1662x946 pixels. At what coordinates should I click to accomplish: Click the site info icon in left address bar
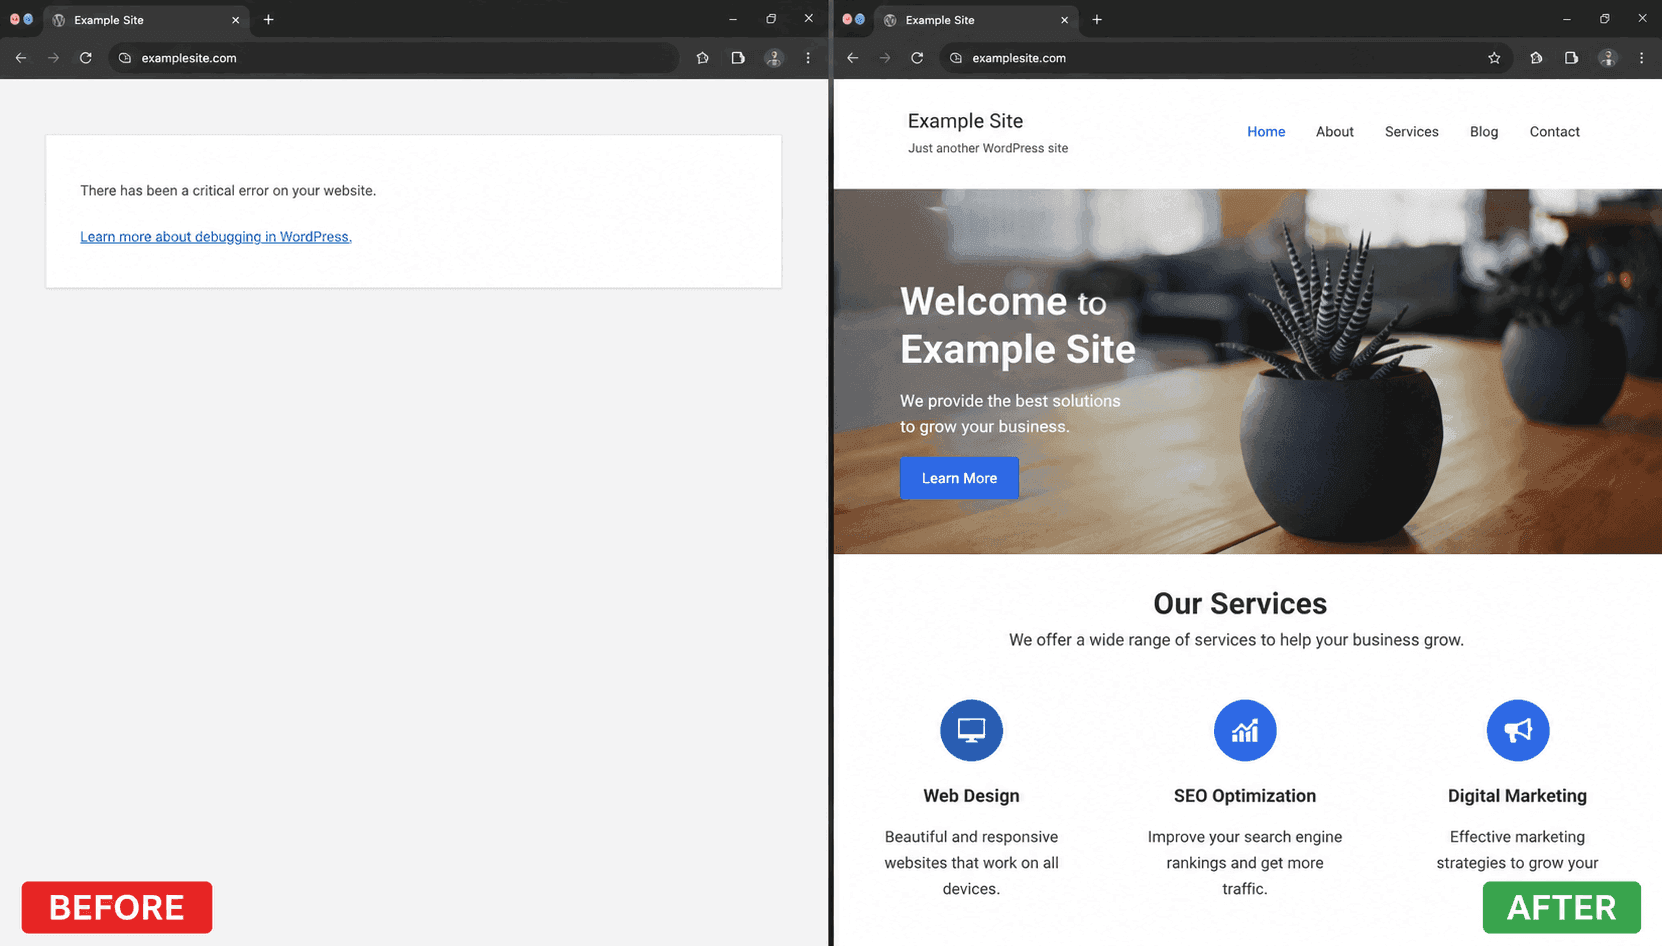(125, 58)
